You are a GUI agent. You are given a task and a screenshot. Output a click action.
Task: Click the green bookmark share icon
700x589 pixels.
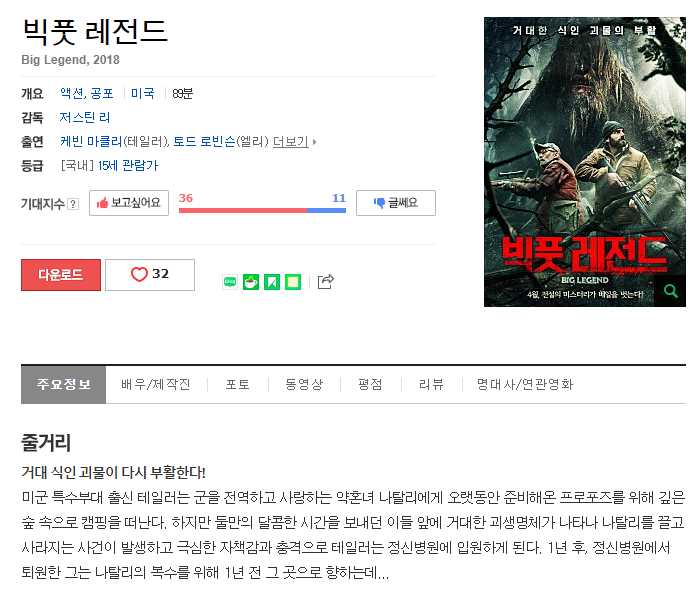coord(272,282)
